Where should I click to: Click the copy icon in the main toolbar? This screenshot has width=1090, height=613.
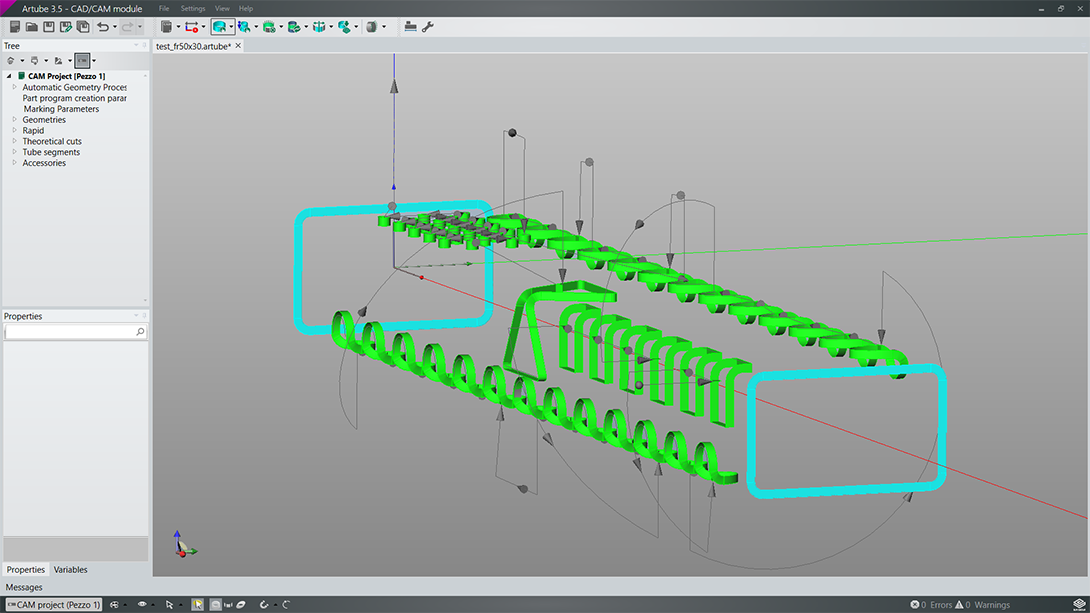[83, 26]
